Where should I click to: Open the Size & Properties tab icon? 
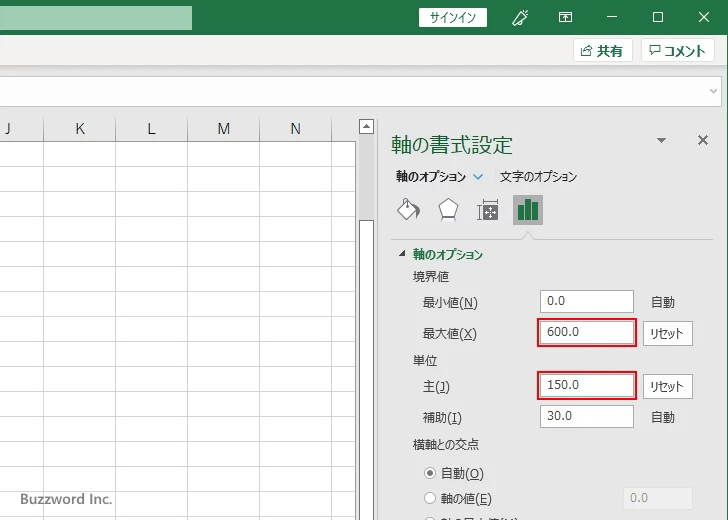(488, 210)
